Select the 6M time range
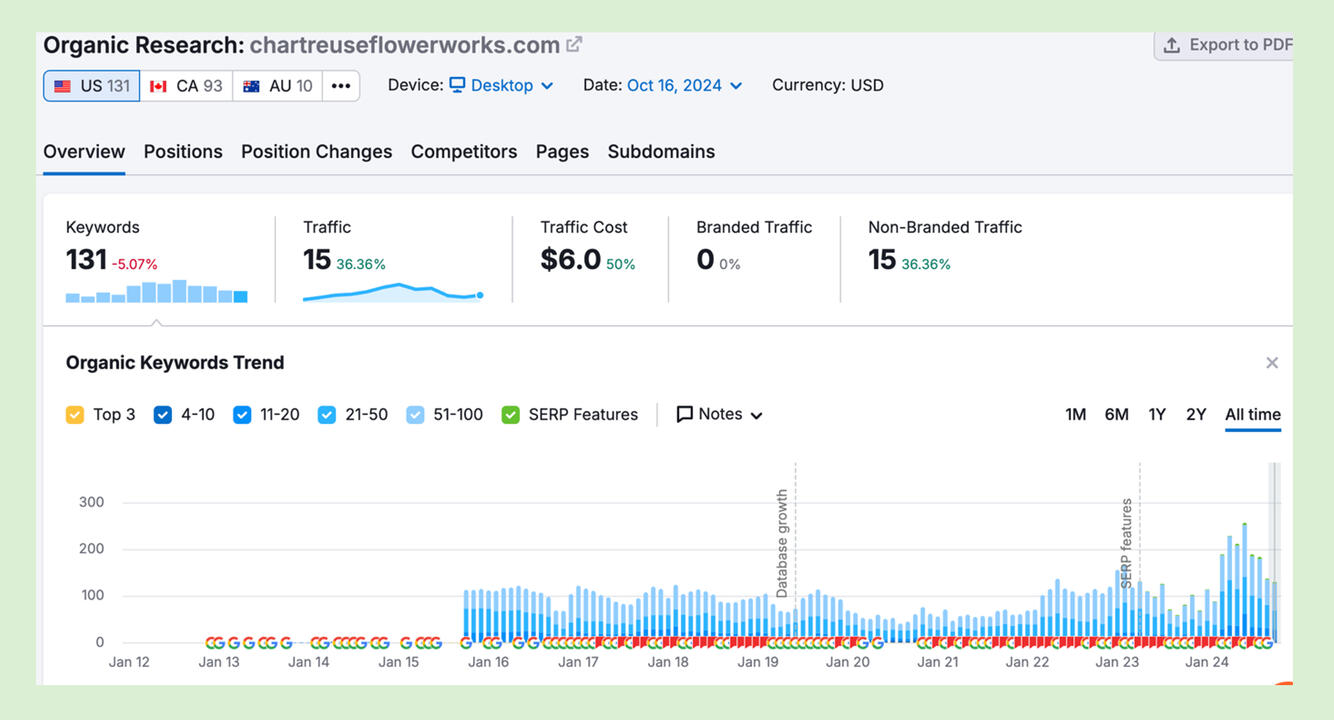1334x720 pixels. [1116, 415]
